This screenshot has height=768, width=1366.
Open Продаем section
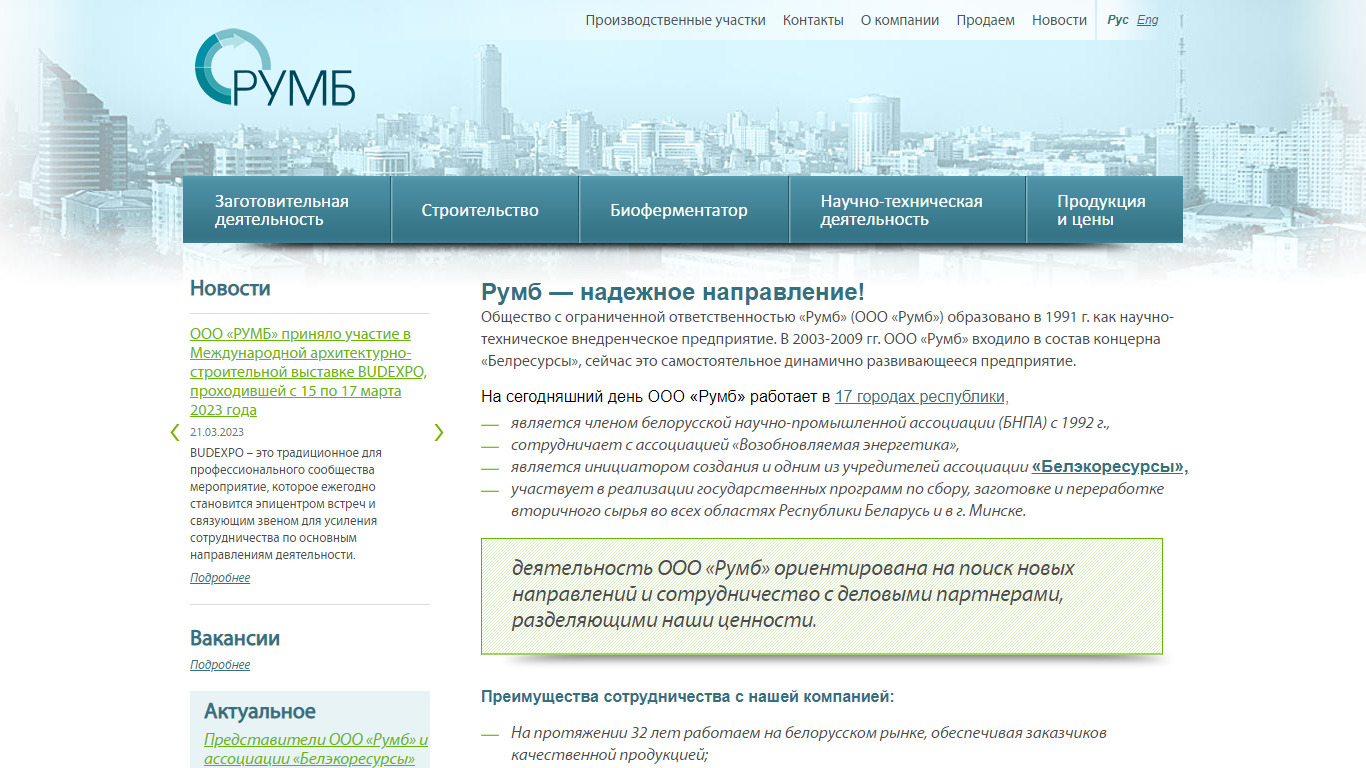click(985, 20)
